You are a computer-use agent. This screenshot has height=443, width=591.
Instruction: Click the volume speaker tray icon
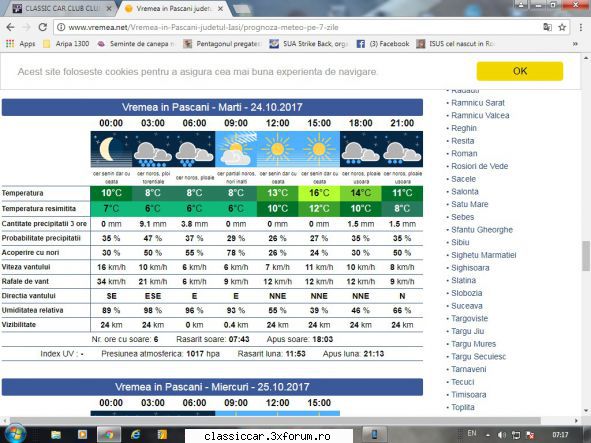(x=501, y=435)
